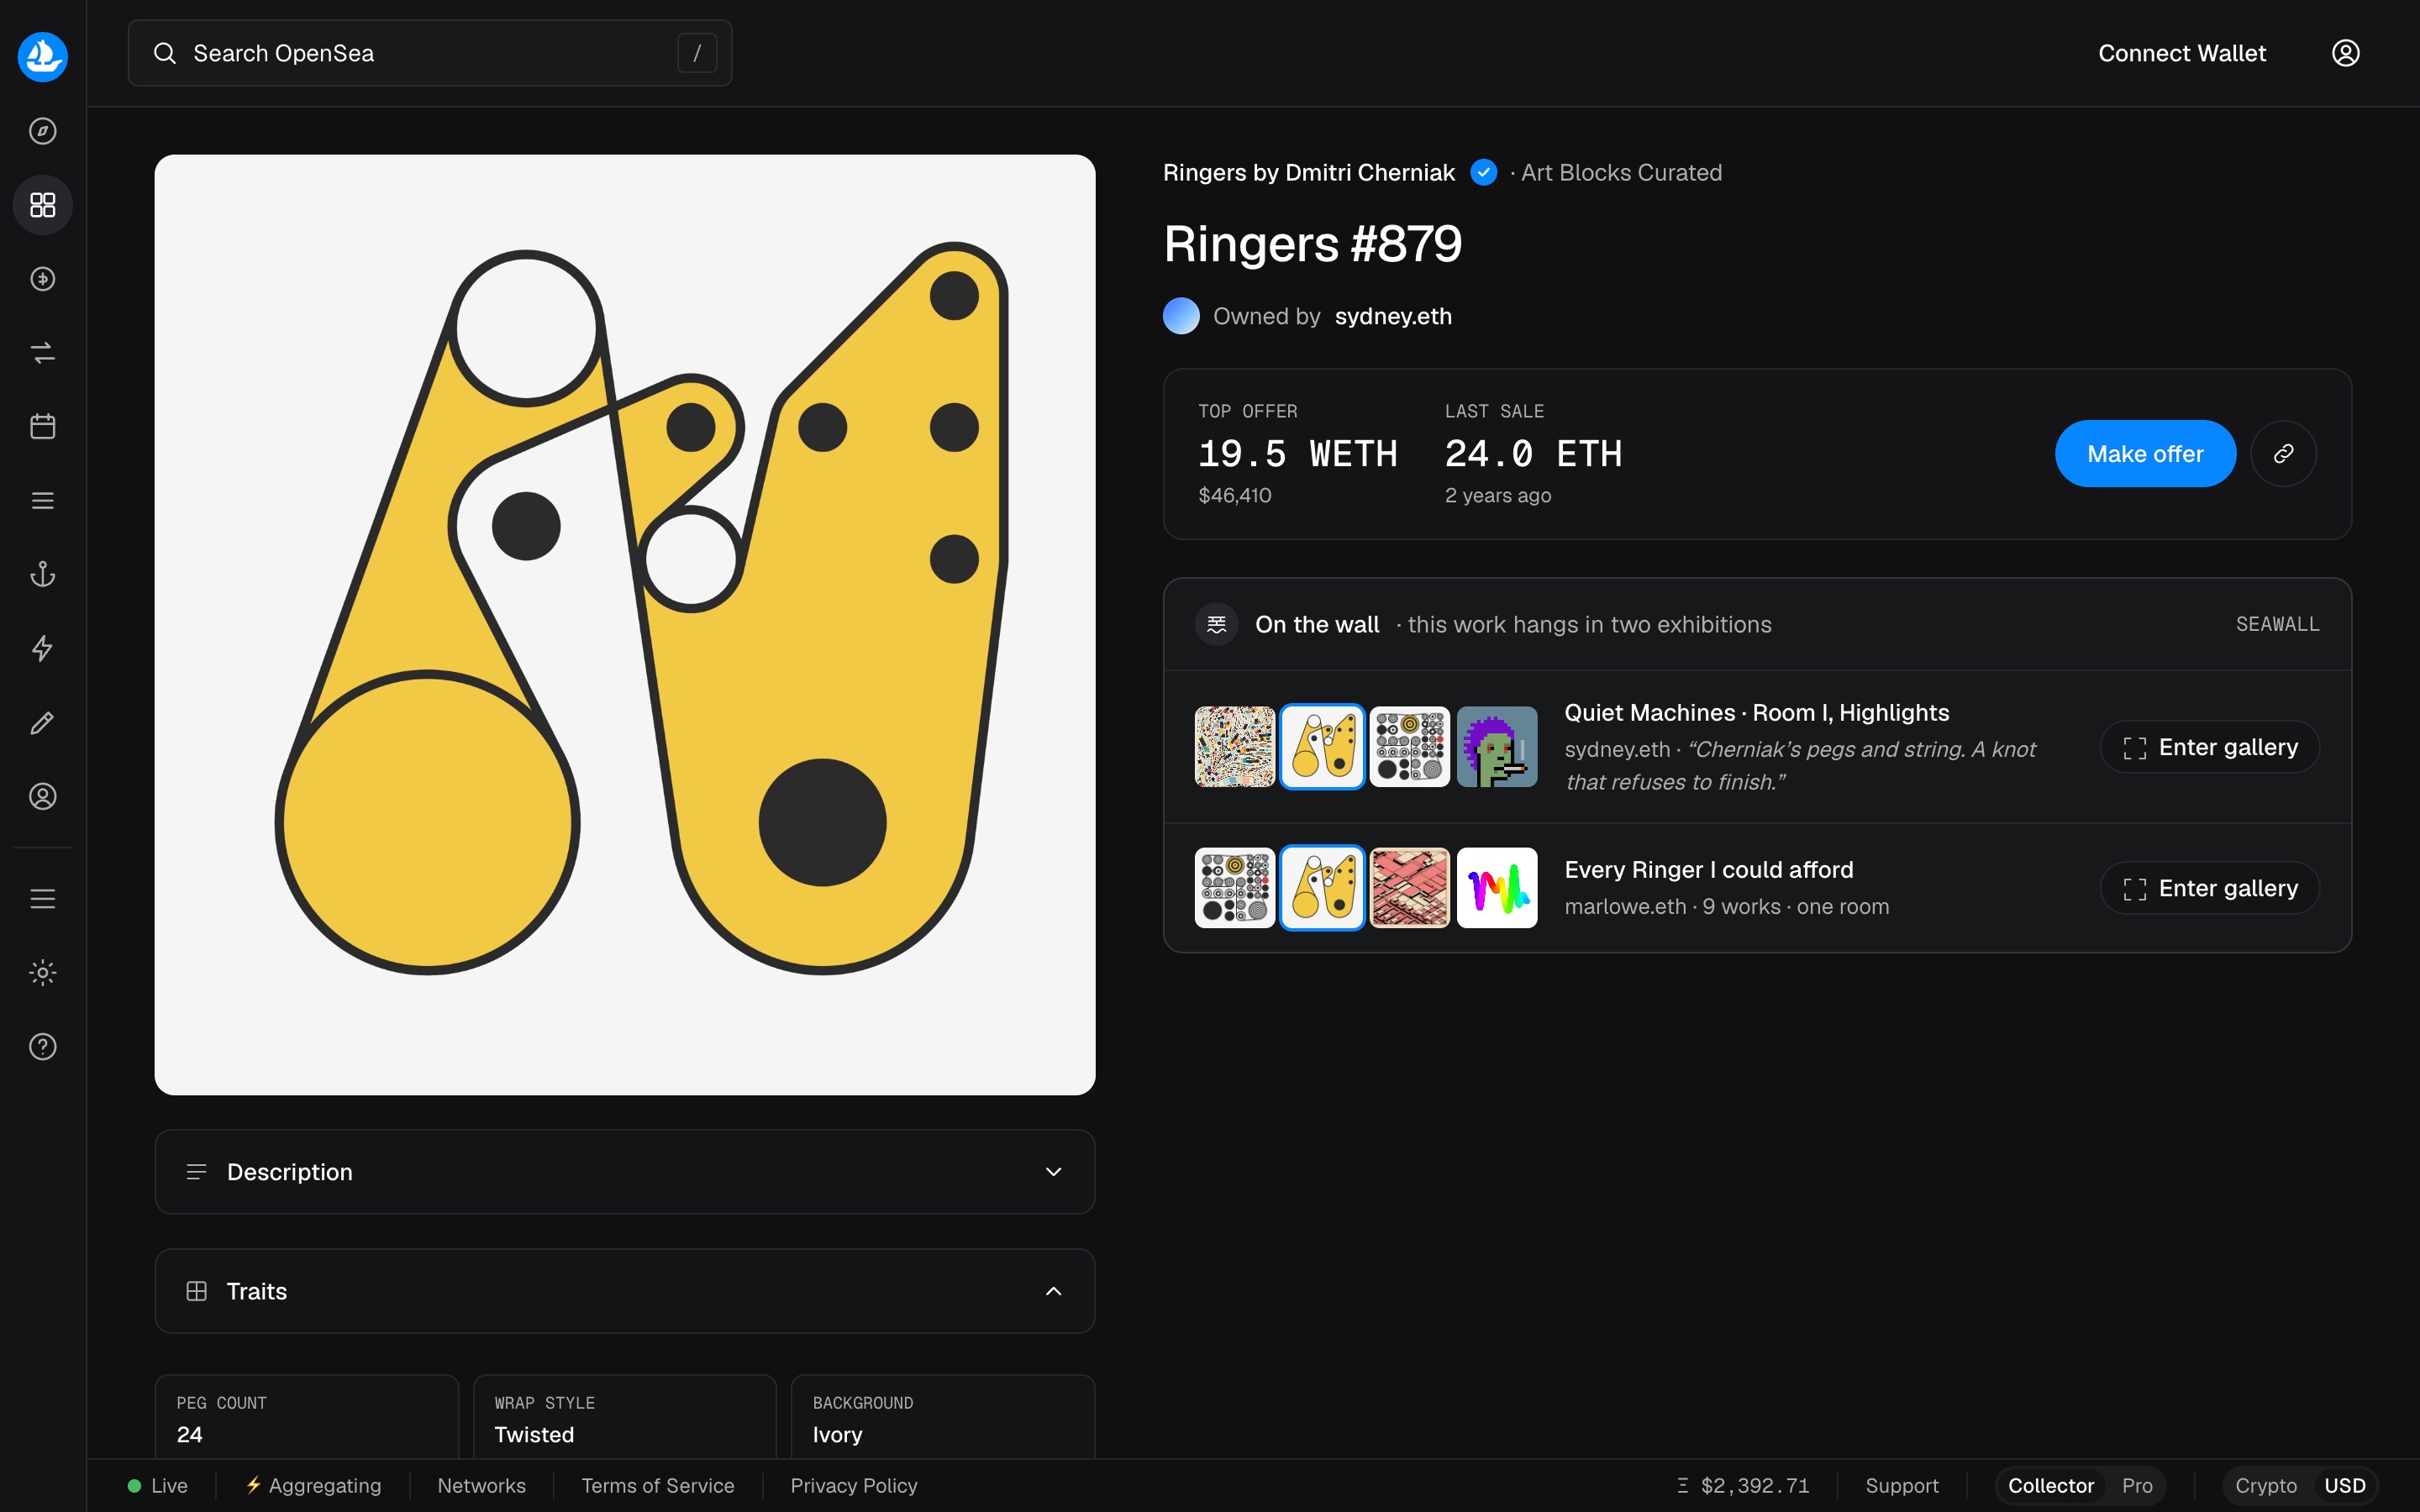Click the ETH price $2,392.71 in footer

[1743, 1486]
